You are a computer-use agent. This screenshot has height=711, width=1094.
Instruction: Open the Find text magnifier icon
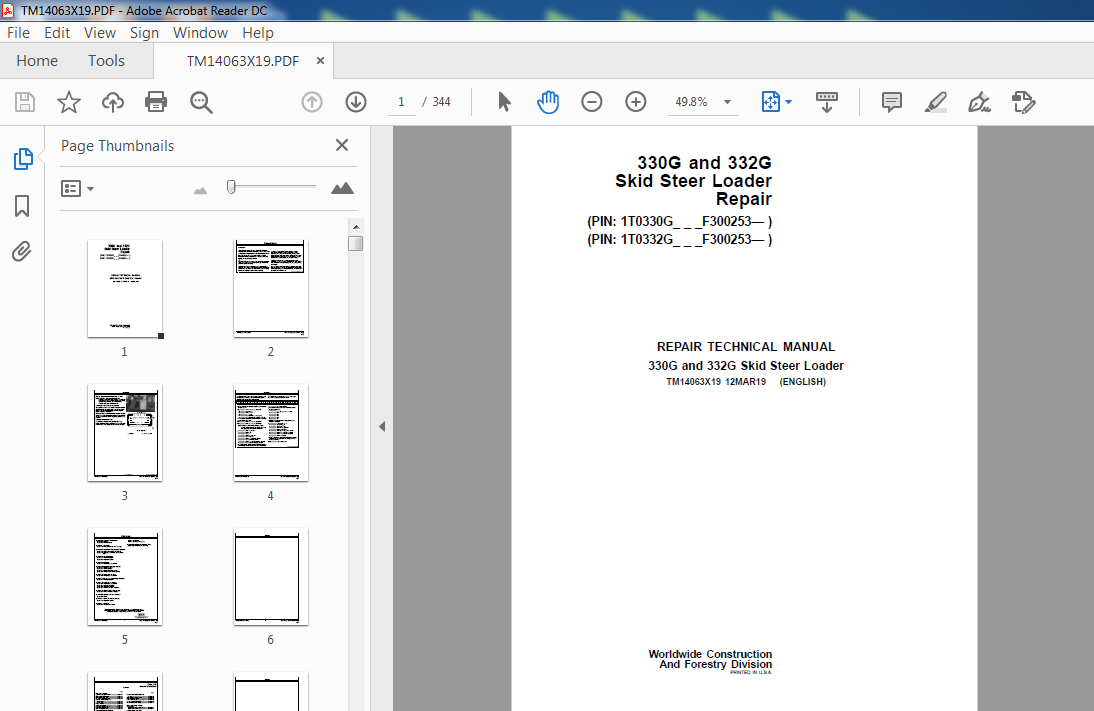201,102
